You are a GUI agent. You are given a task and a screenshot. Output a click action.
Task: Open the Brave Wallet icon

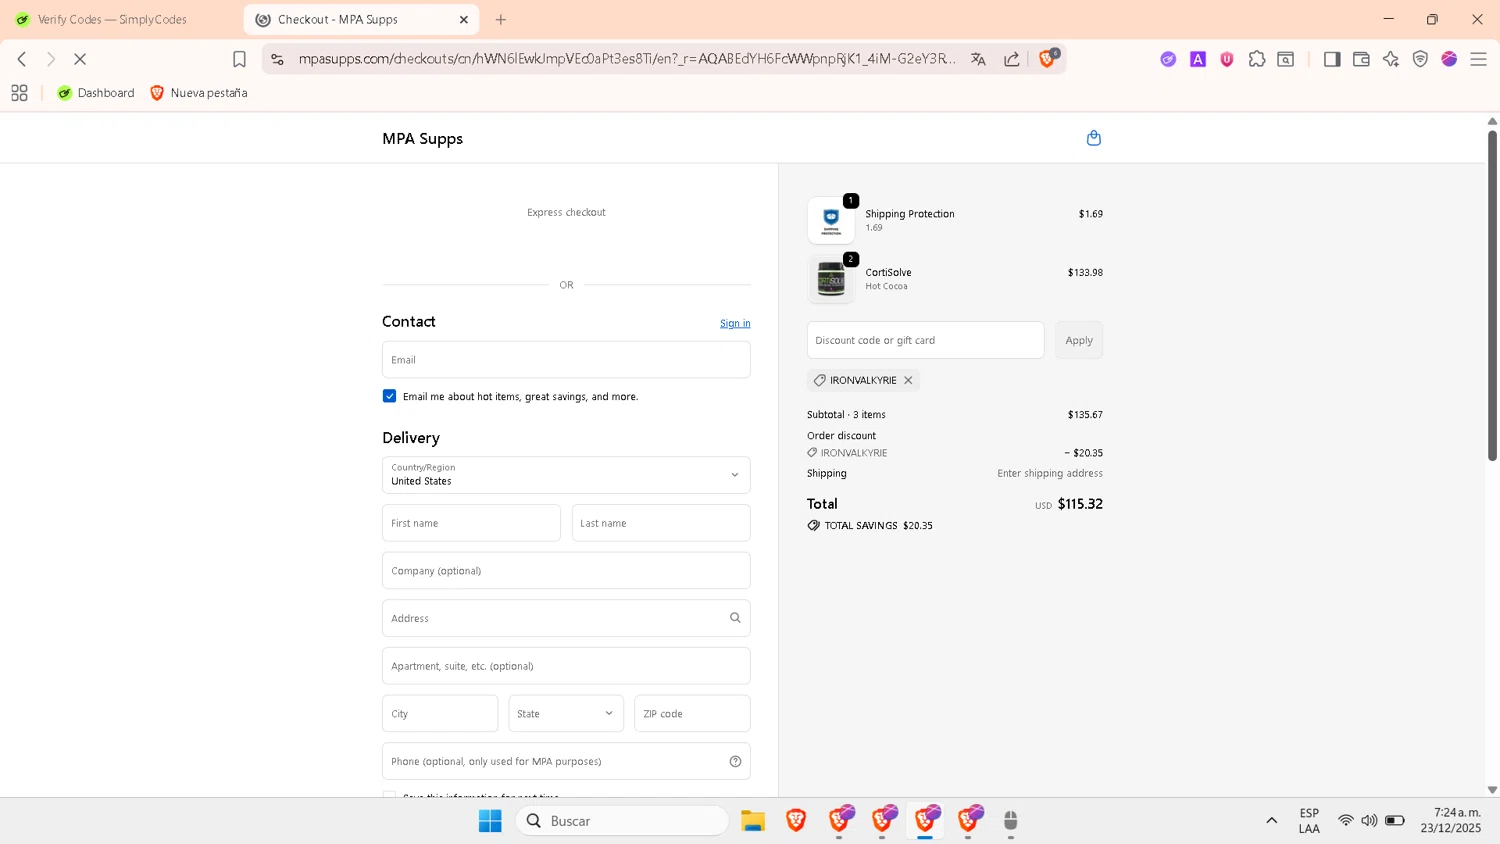point(1361,59)
